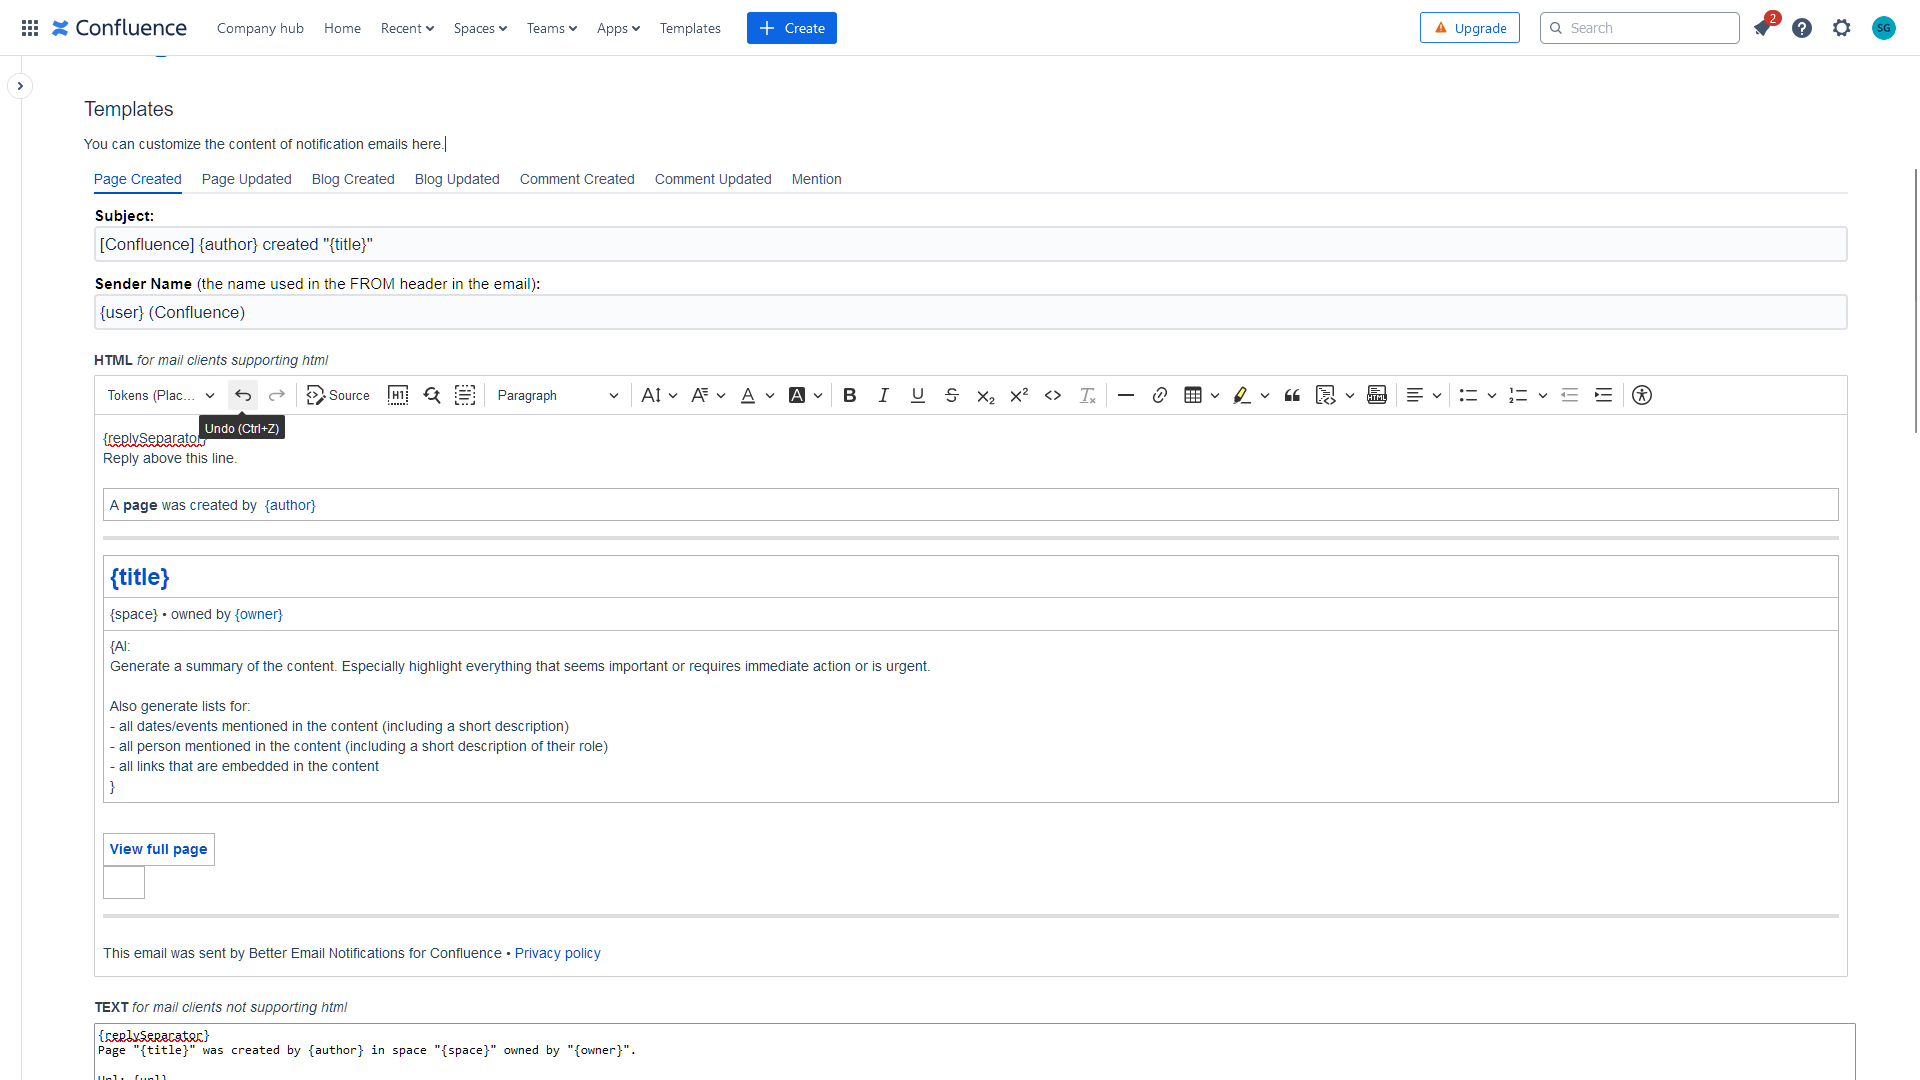This screenshot has width=1920, height=1080.
Task: Open the accessibility help icon
Action: [x=1642, y=395]
